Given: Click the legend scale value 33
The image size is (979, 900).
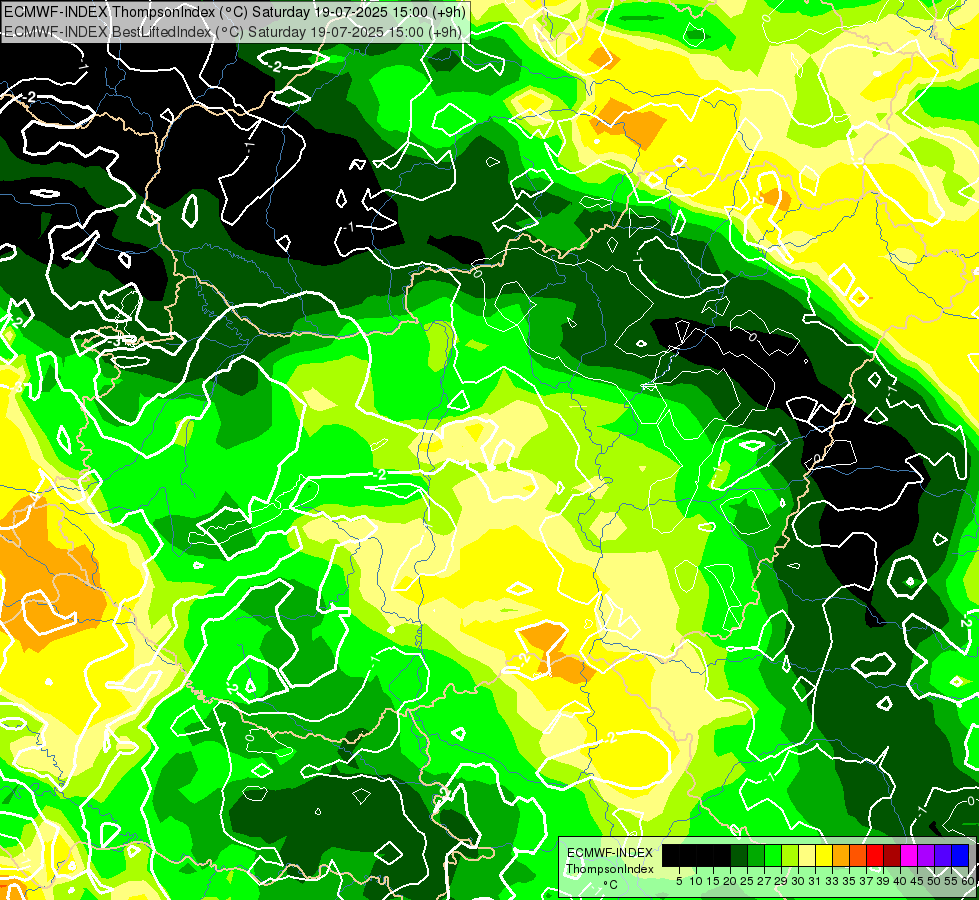Looking at the screenshot, I should 832,881.
